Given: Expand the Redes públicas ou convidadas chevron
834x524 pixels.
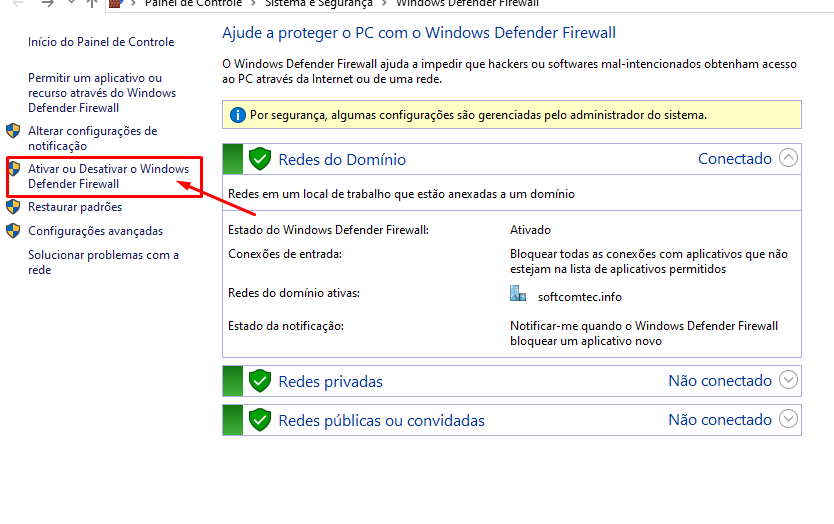Looking at the screenshot, I should [788, 420].
